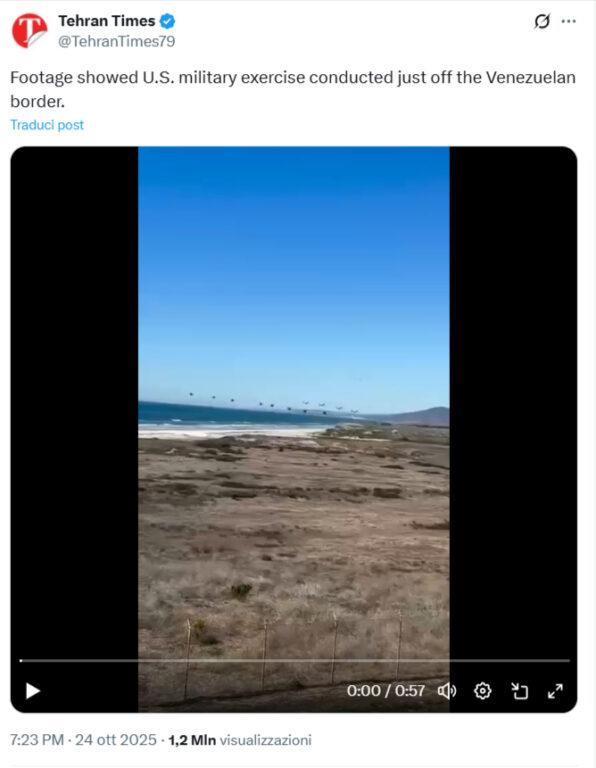Click the video progress bar

295,661
